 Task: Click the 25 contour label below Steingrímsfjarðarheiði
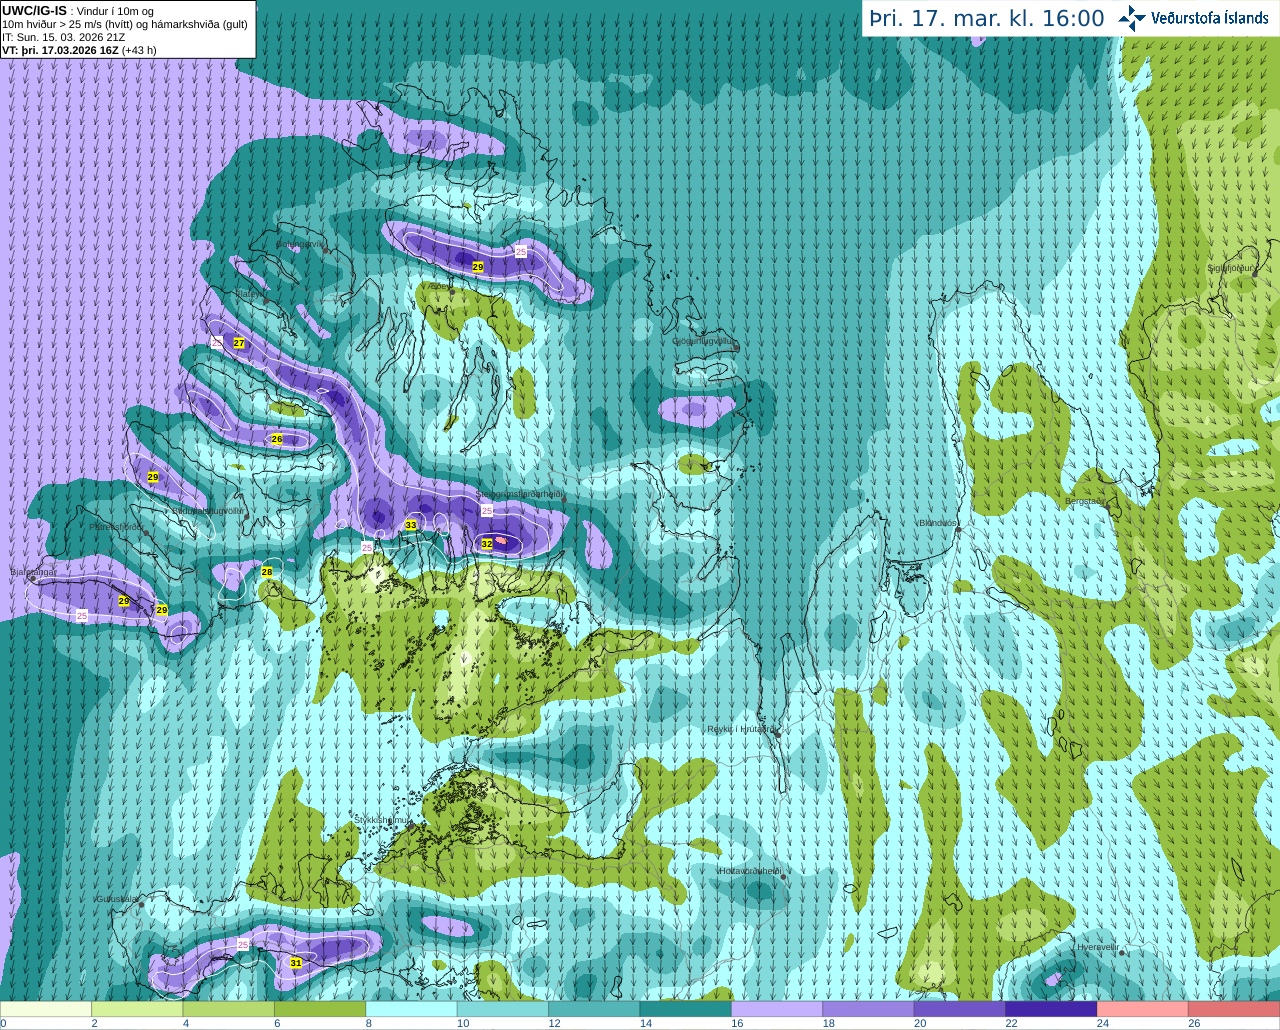487,510
